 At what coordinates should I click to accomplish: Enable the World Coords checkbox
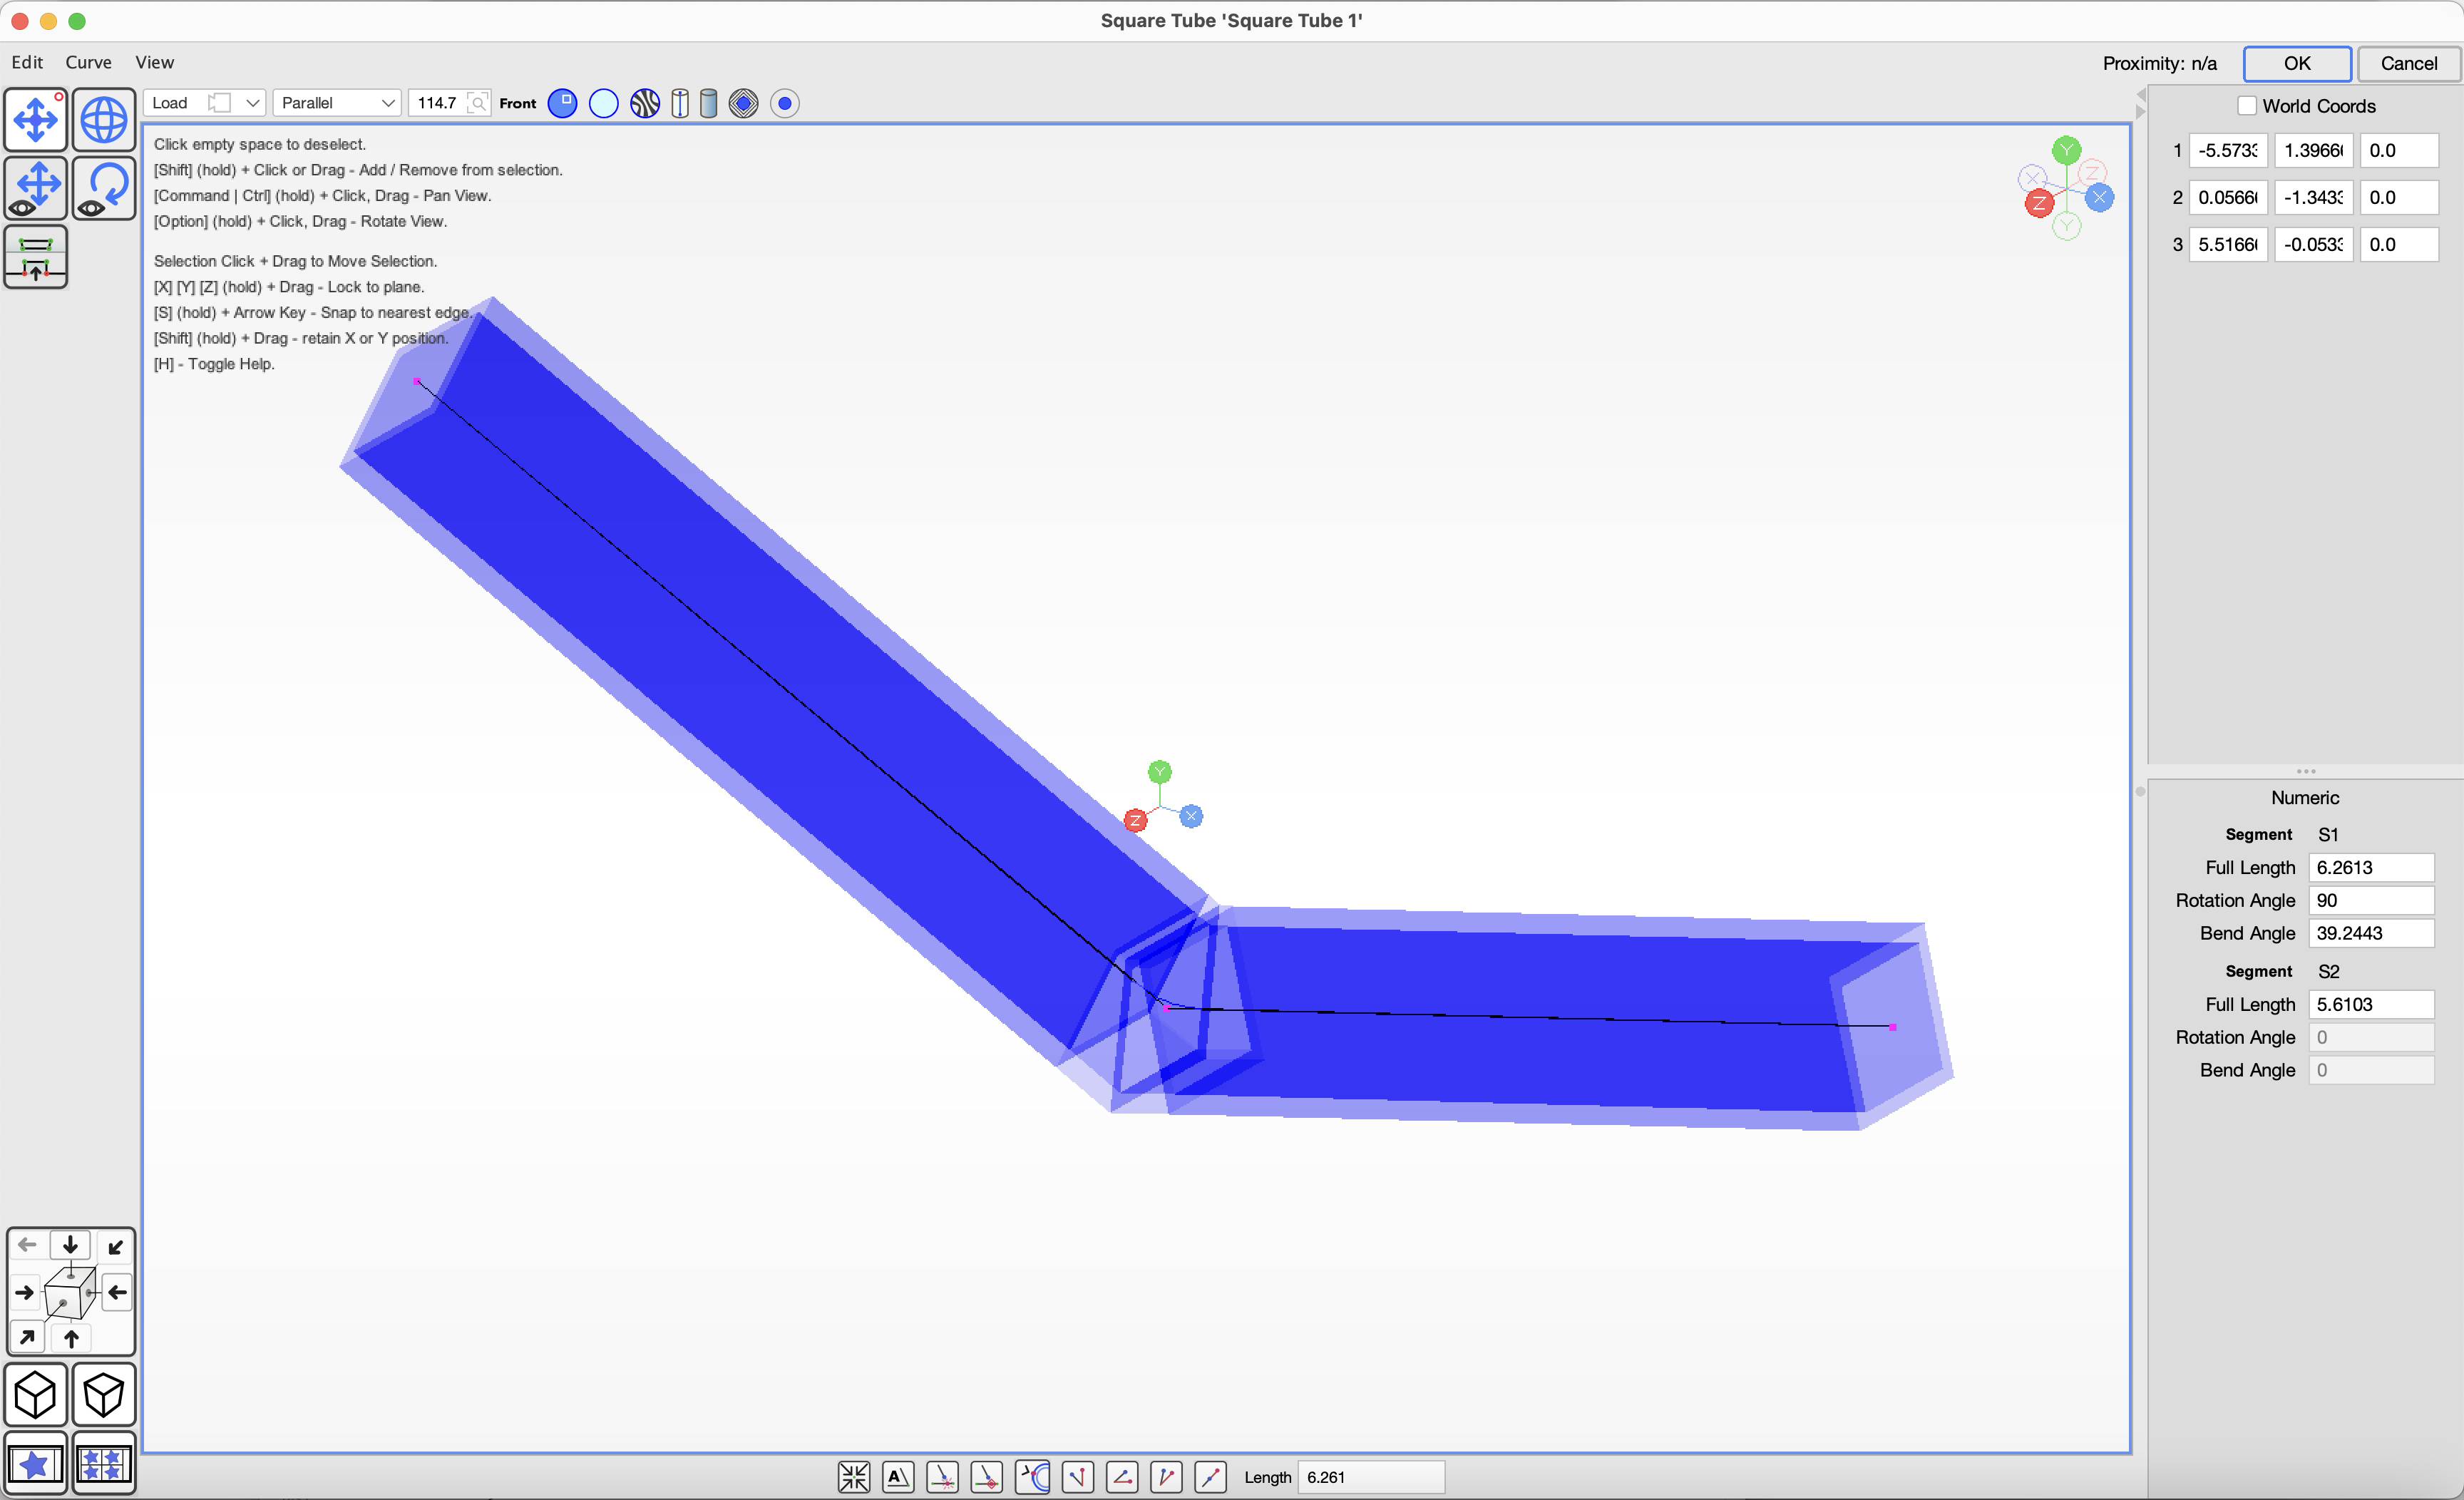coord(2247,106)
